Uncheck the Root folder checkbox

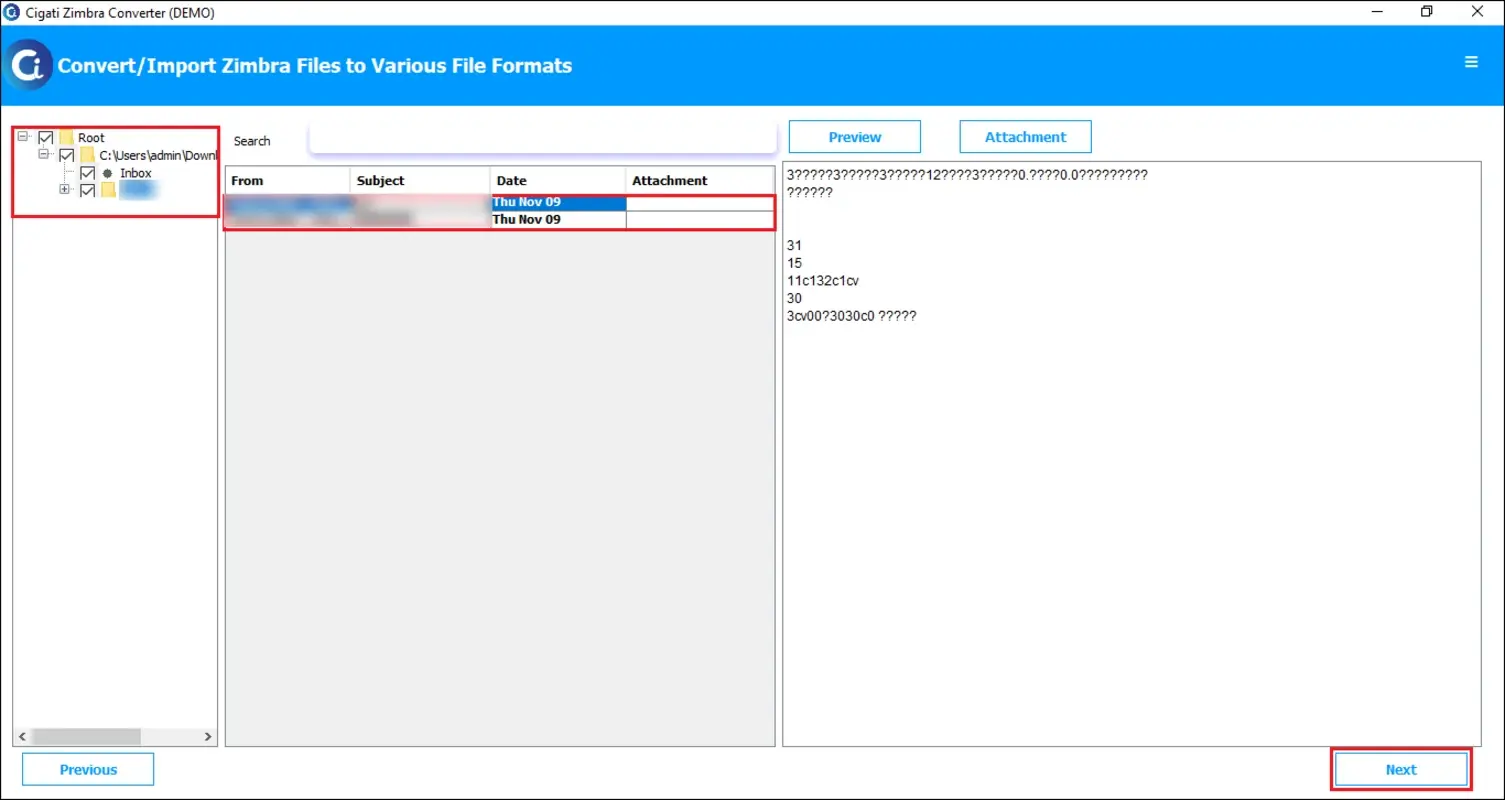click(x=46, y=138)
